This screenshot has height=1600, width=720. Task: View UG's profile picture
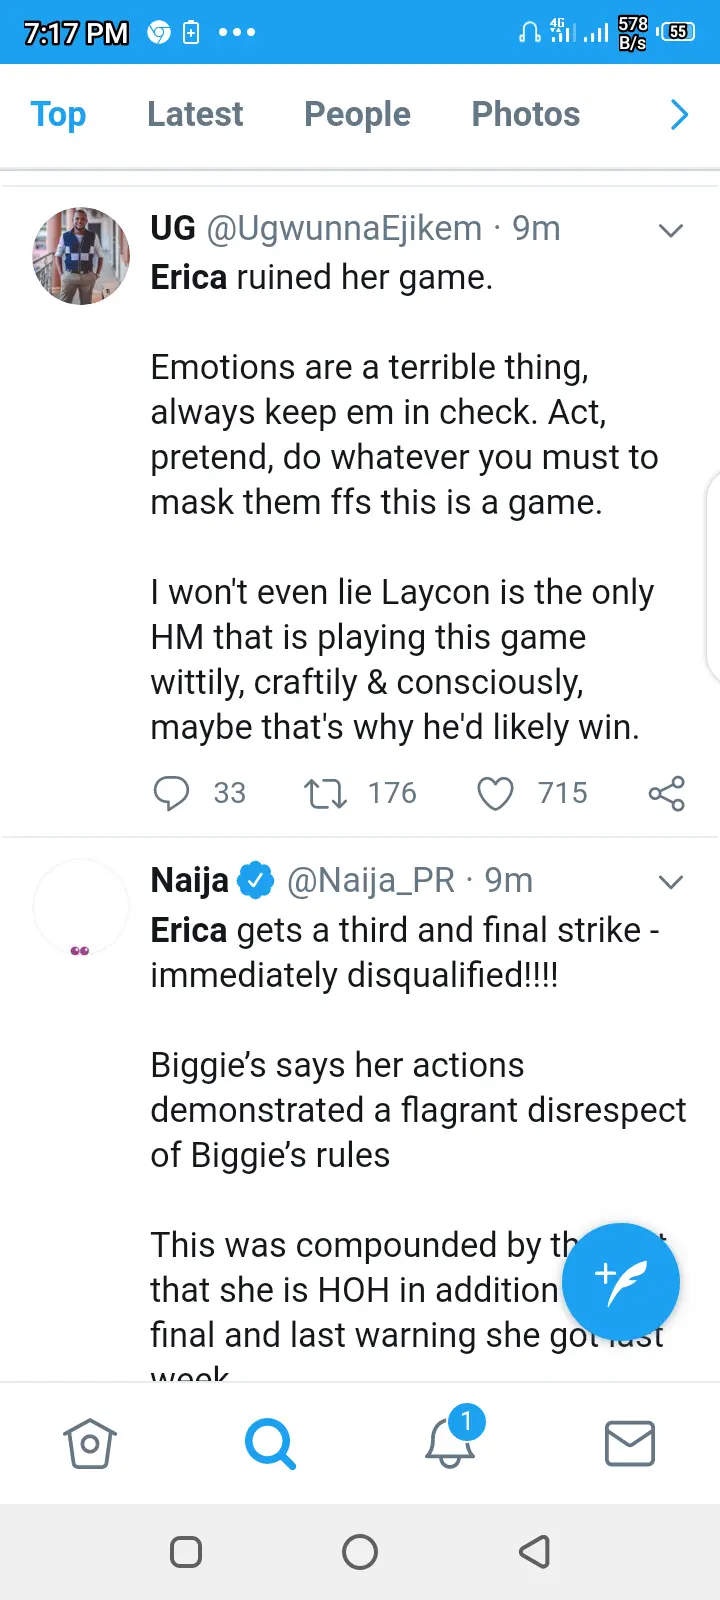81,255
